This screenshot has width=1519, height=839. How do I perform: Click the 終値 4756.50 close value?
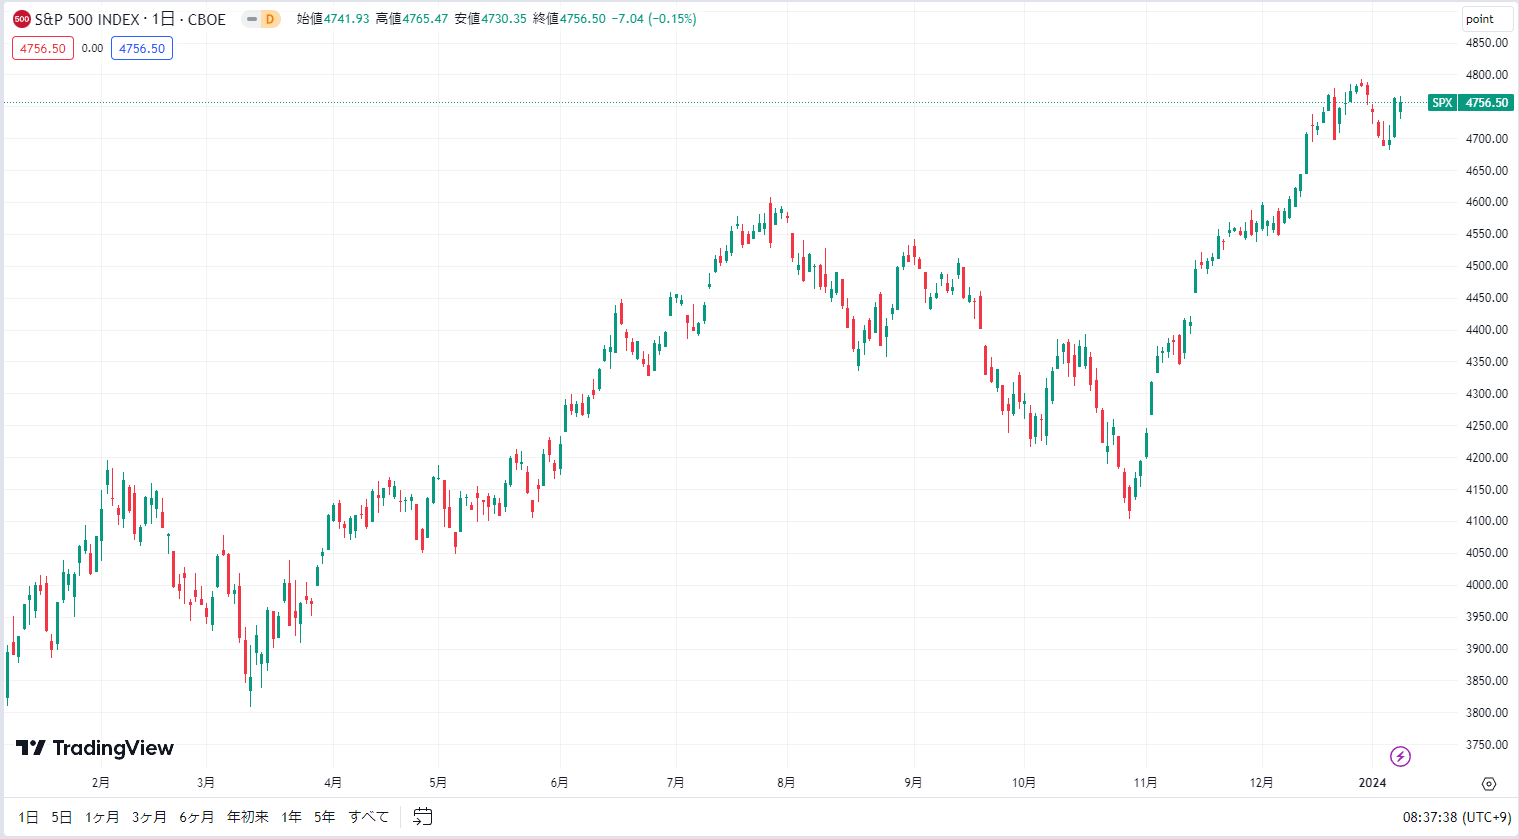click(569, 19)
